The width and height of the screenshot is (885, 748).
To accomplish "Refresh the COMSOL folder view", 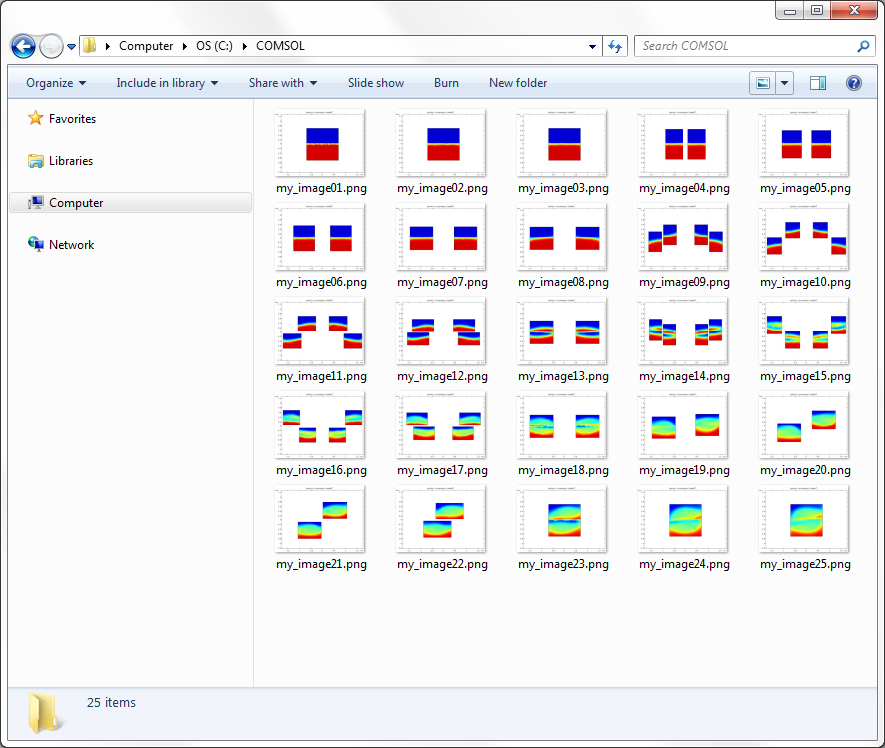I will (615, 46).
